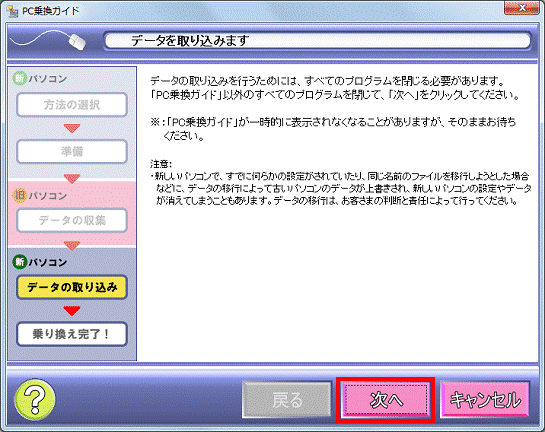Screen dimensions: 545x432
Task: Click the キャンセル (Cancel) button
Action: pos(485,400)
